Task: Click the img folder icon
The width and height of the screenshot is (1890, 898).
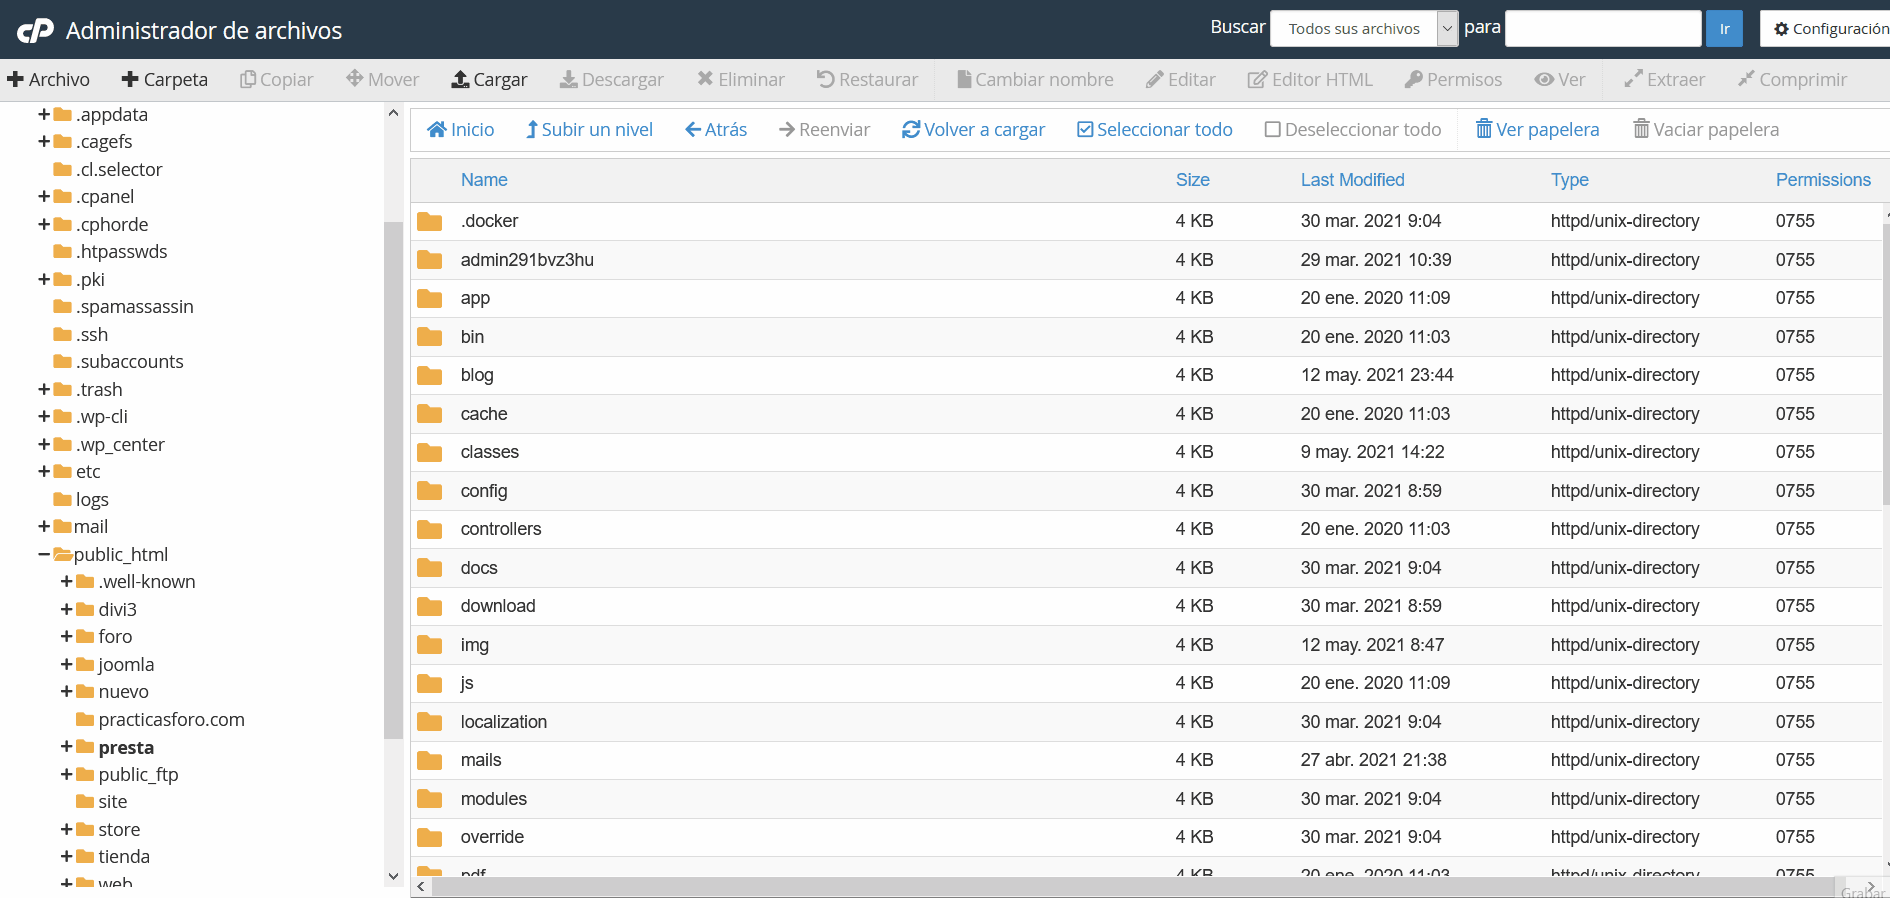Action: pyautogui.click(x=430, y=645)
